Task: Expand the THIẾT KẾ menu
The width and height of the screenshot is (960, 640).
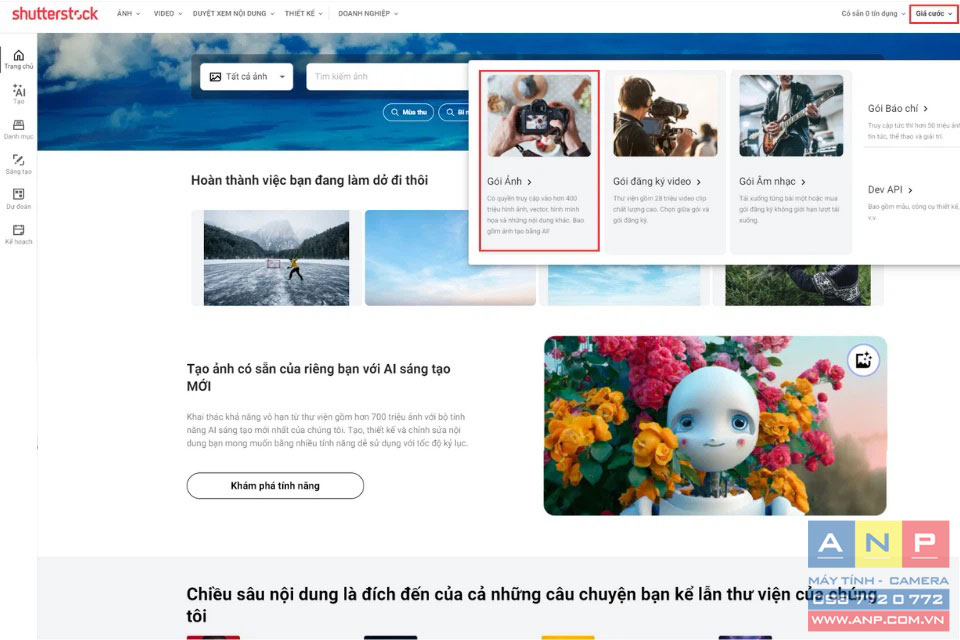Action: pyautogui.click(x=303, y=13)
